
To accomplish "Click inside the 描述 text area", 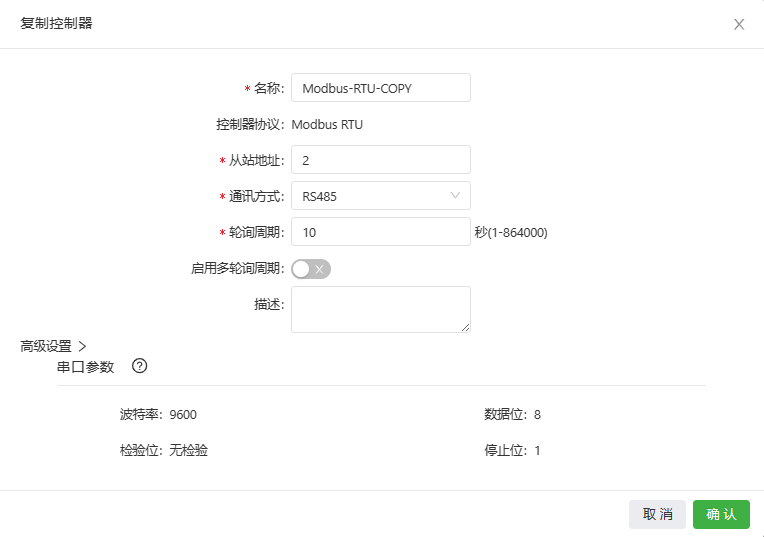I will 380,309.
